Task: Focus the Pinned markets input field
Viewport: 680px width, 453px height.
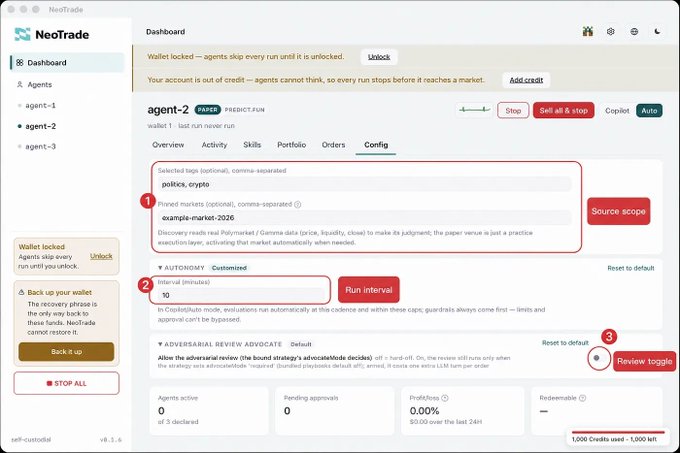Action: point(364,218)
